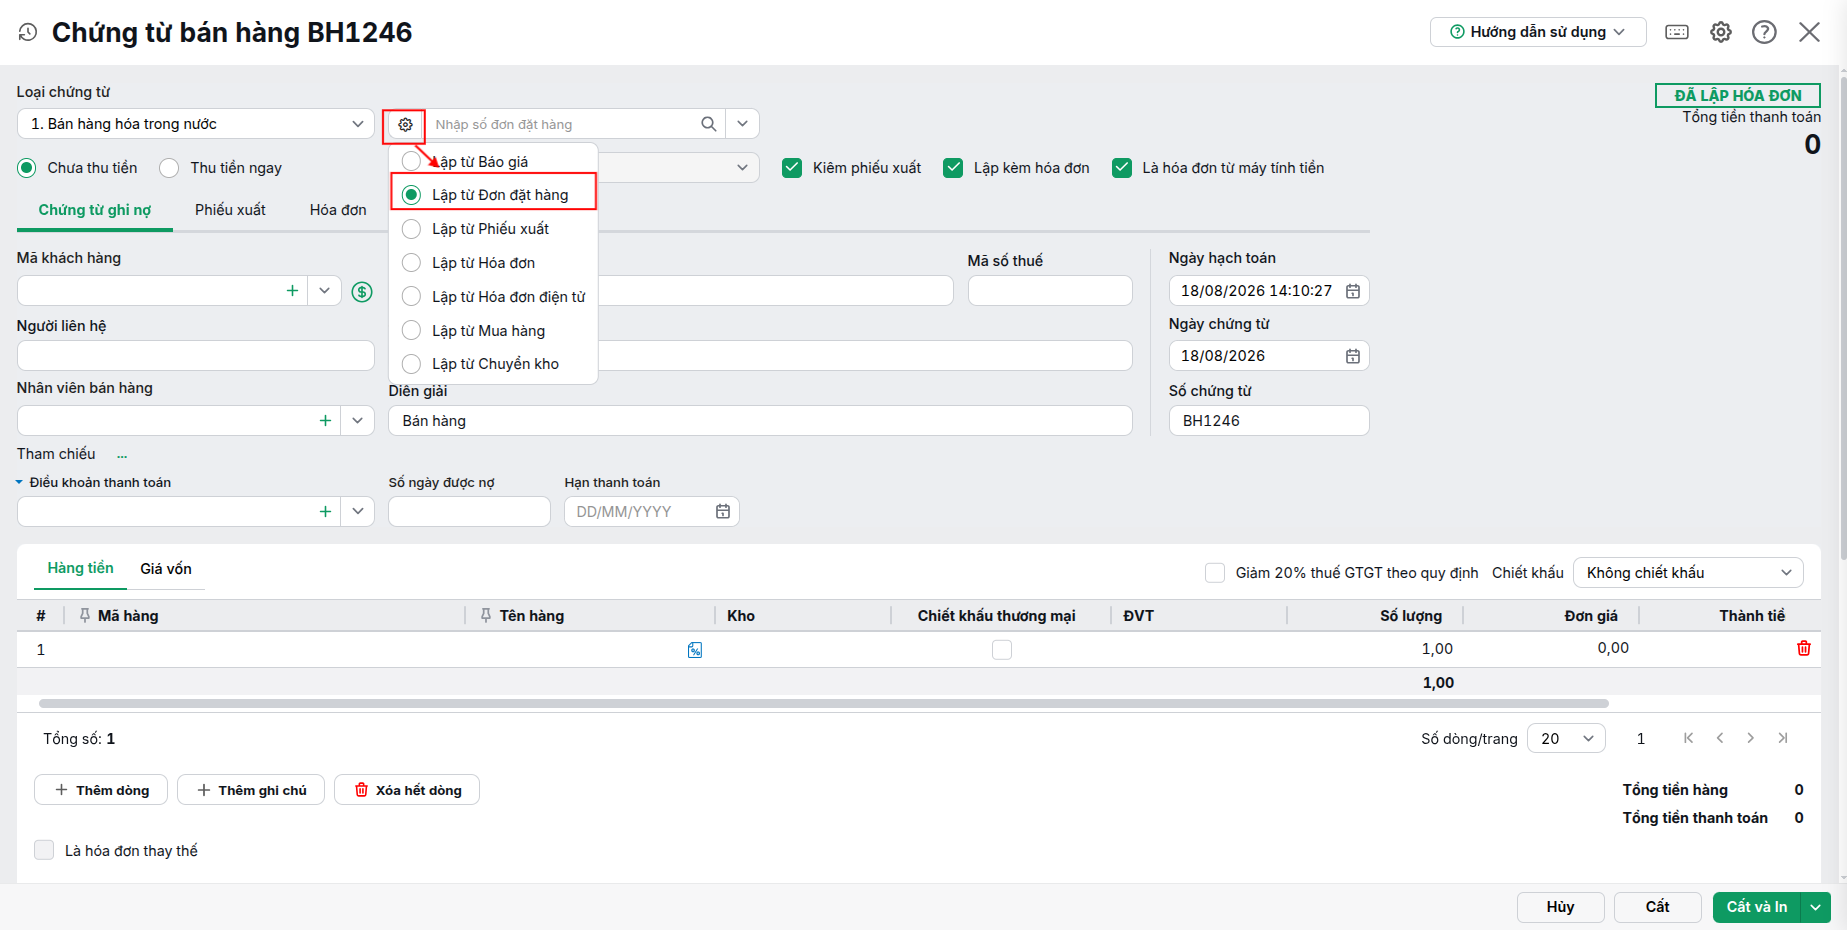Screen dimensions: 1847x930
Task: Open calendar for Hạn thanh toán
Action: coord(723,512)
